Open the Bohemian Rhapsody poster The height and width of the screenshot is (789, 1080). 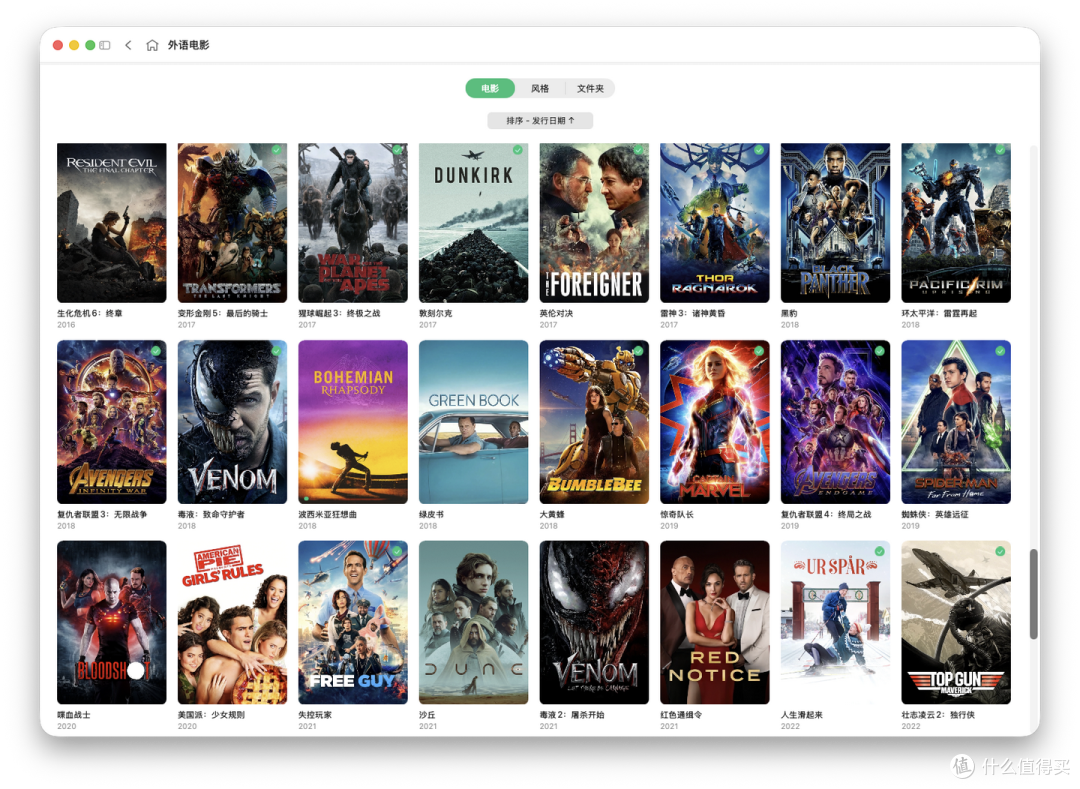pyautogui.click(x=353, y=421)
